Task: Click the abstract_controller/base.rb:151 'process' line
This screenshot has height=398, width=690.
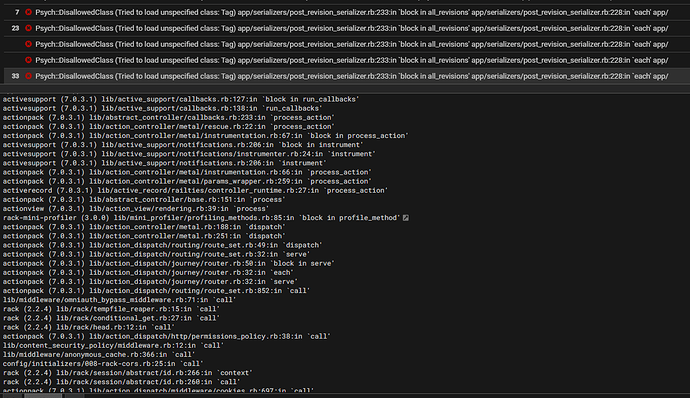Action: pos(144,199)
